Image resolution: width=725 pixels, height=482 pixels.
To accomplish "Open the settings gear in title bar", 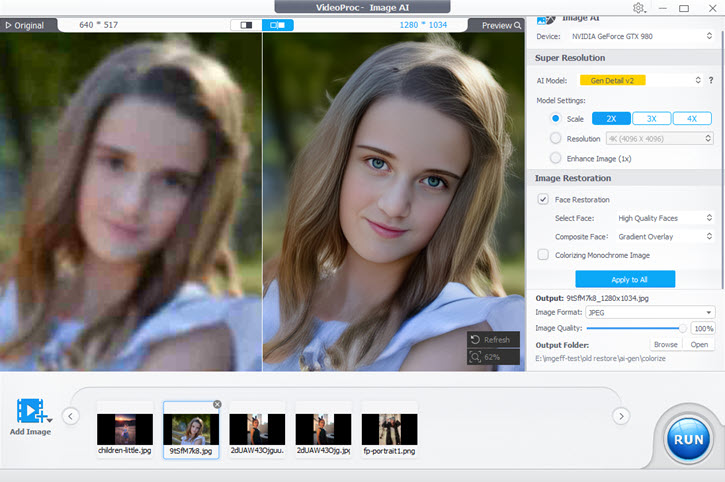I will tap(639, 8).
